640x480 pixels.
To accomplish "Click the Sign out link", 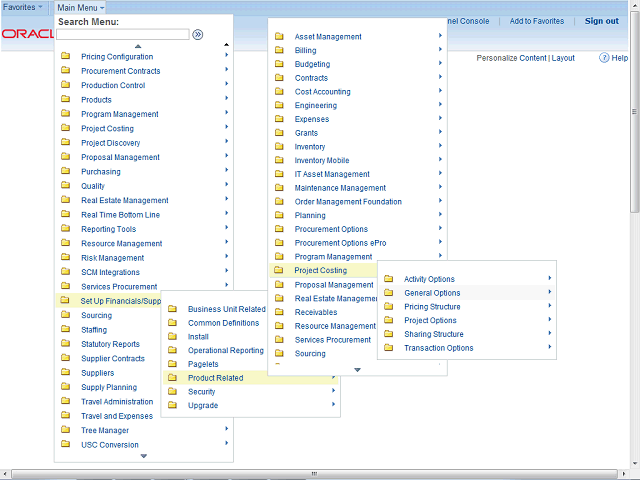I will click(x=602, y=21).
